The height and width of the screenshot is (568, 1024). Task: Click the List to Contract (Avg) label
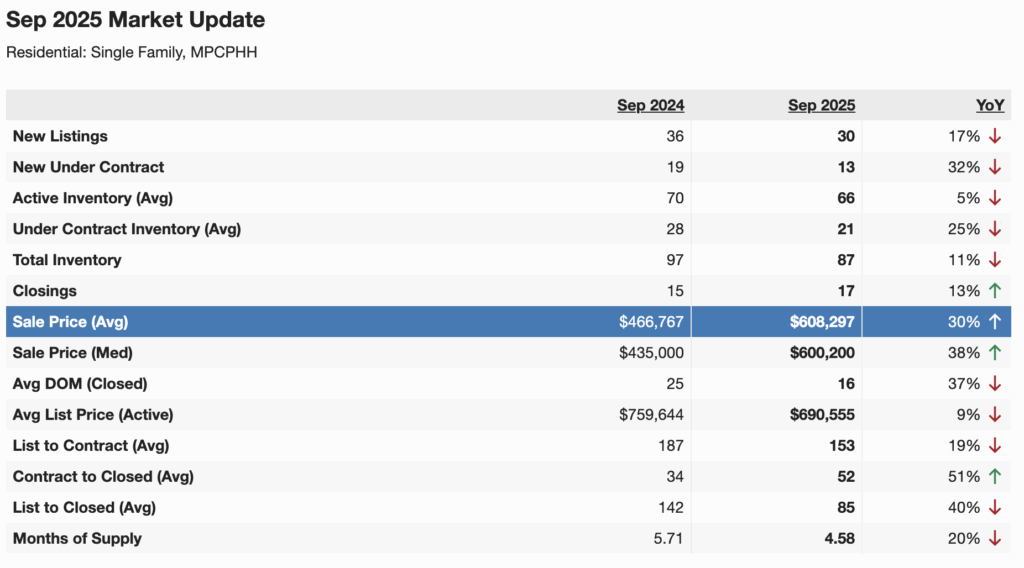pyautogui.click(x=90, y=446)
